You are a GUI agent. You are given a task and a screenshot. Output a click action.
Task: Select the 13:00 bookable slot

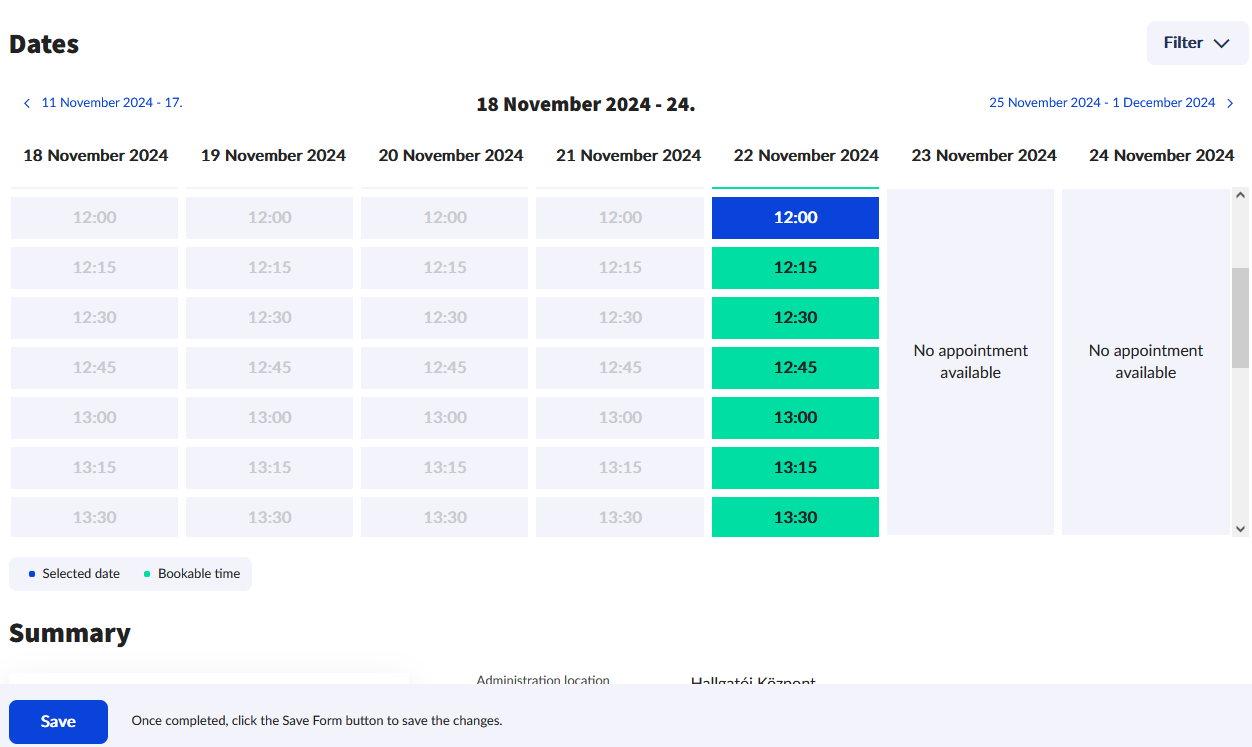[x=795, y=418]
